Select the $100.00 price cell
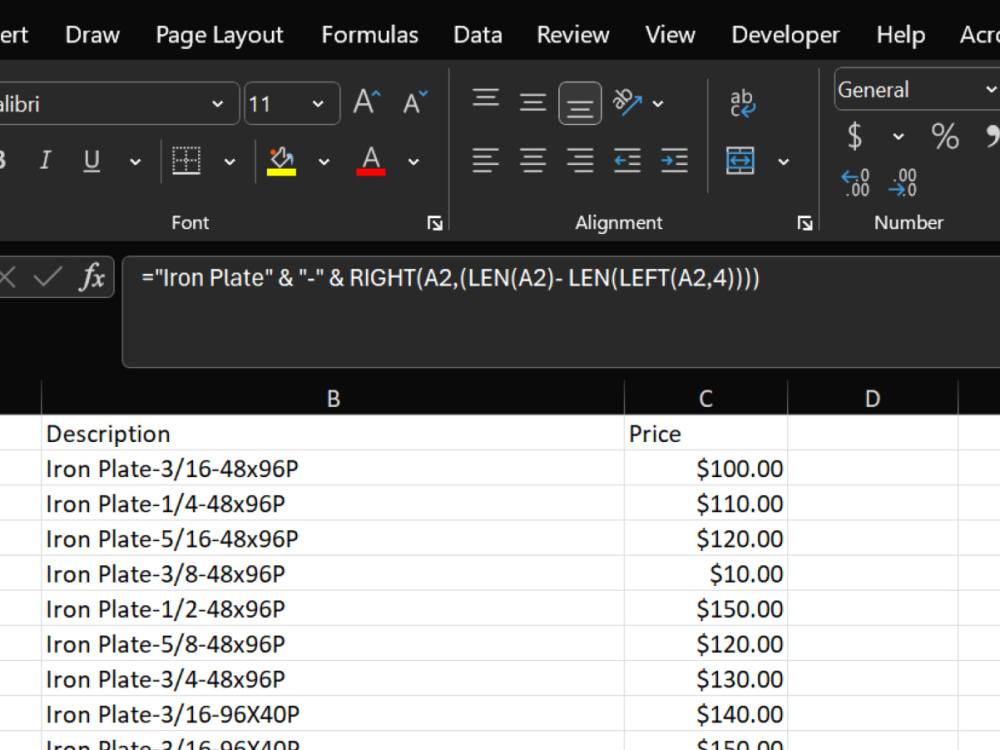Viewport: 1000px width, 750px height. pos(705,469)
